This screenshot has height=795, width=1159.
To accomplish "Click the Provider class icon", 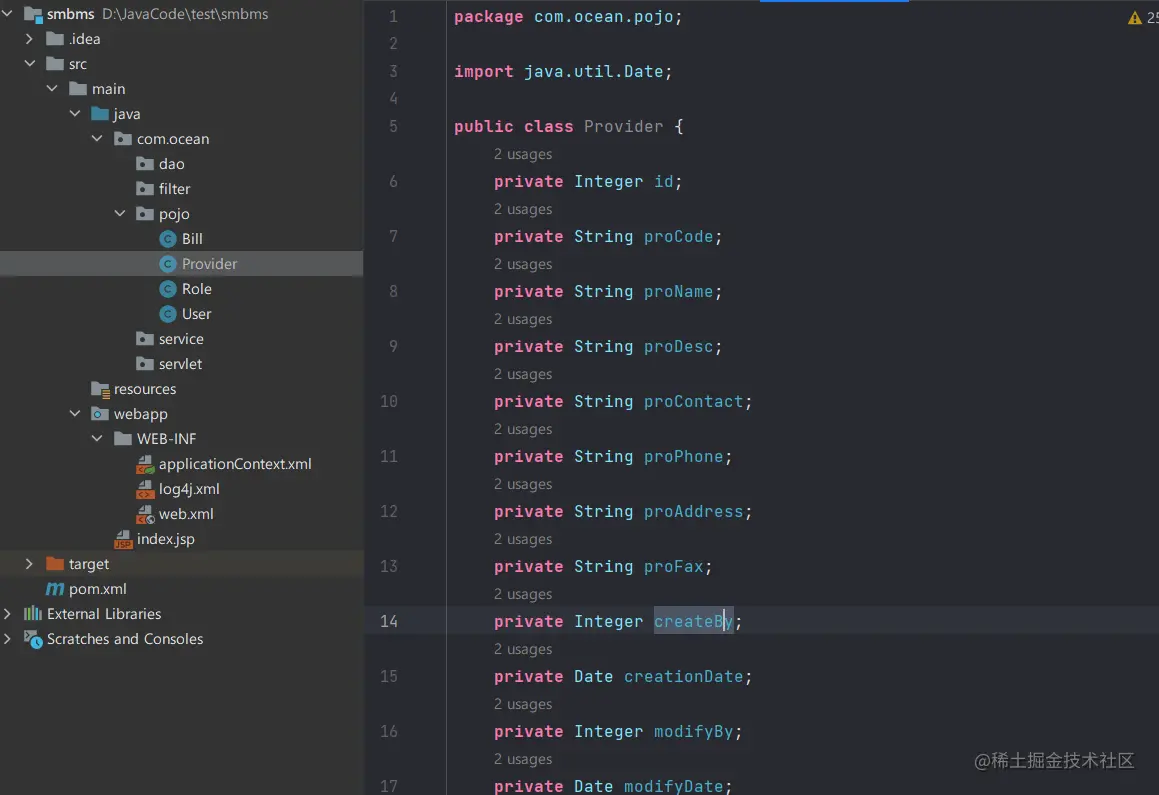I will tap(168, 265).
